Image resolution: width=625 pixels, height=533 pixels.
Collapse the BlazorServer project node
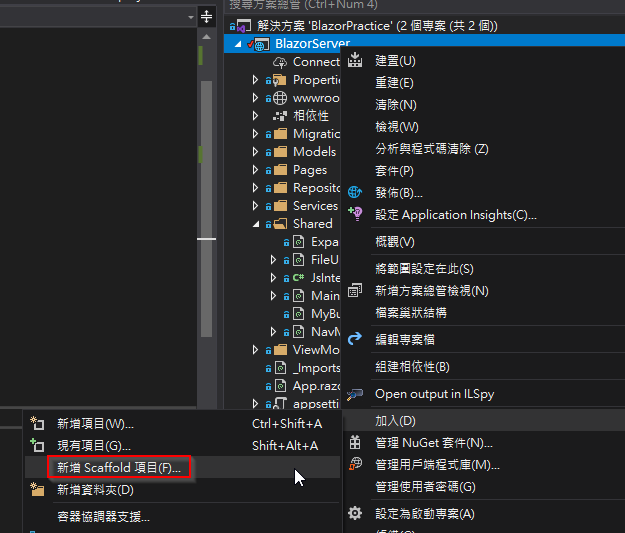coord(238,44)
